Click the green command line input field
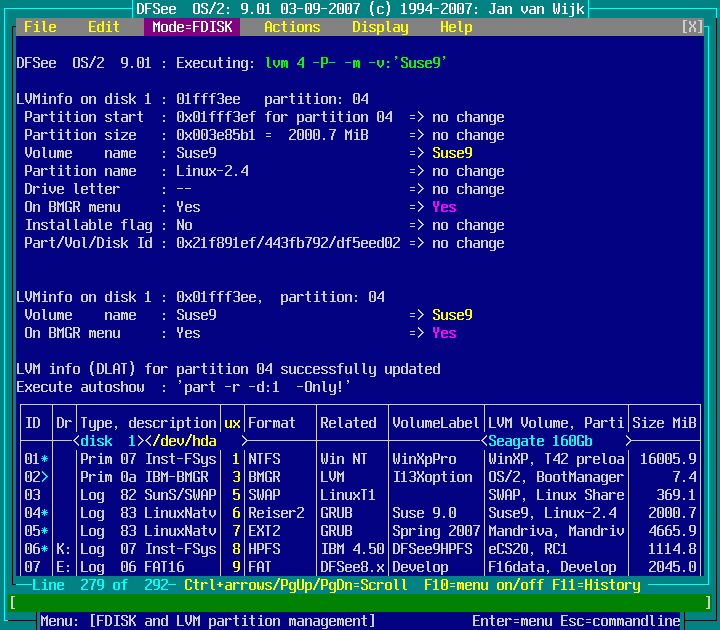The height and width of the screenshot is (630, 720). 360,603
